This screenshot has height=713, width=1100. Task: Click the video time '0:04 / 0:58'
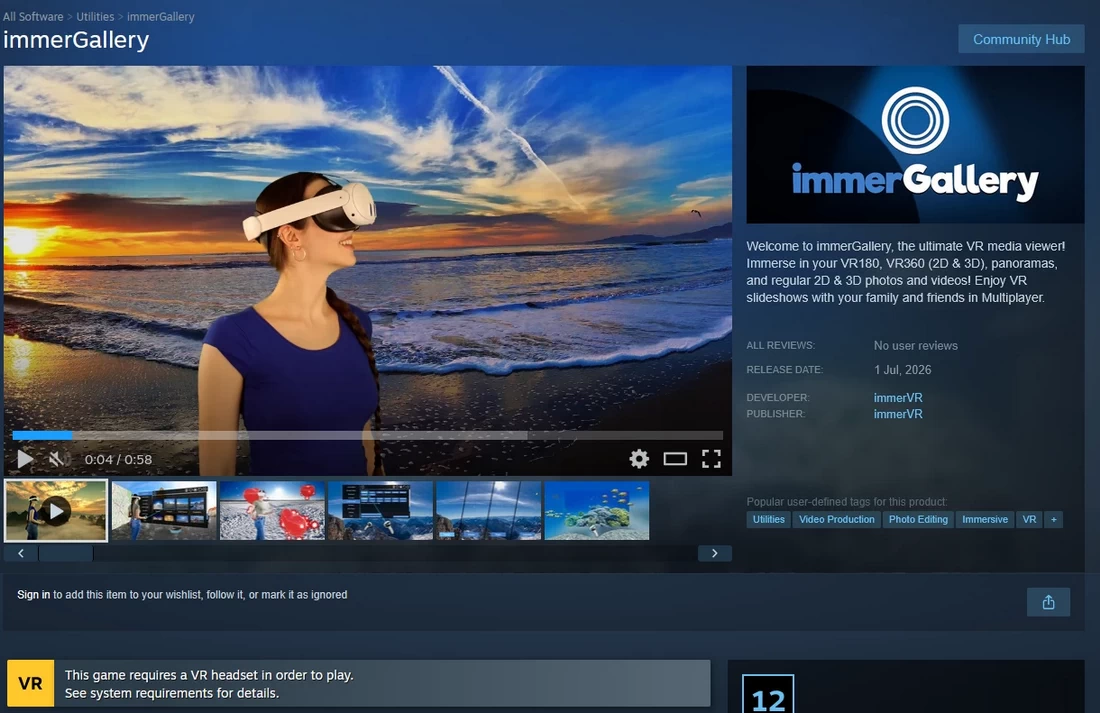pos(119,460)
